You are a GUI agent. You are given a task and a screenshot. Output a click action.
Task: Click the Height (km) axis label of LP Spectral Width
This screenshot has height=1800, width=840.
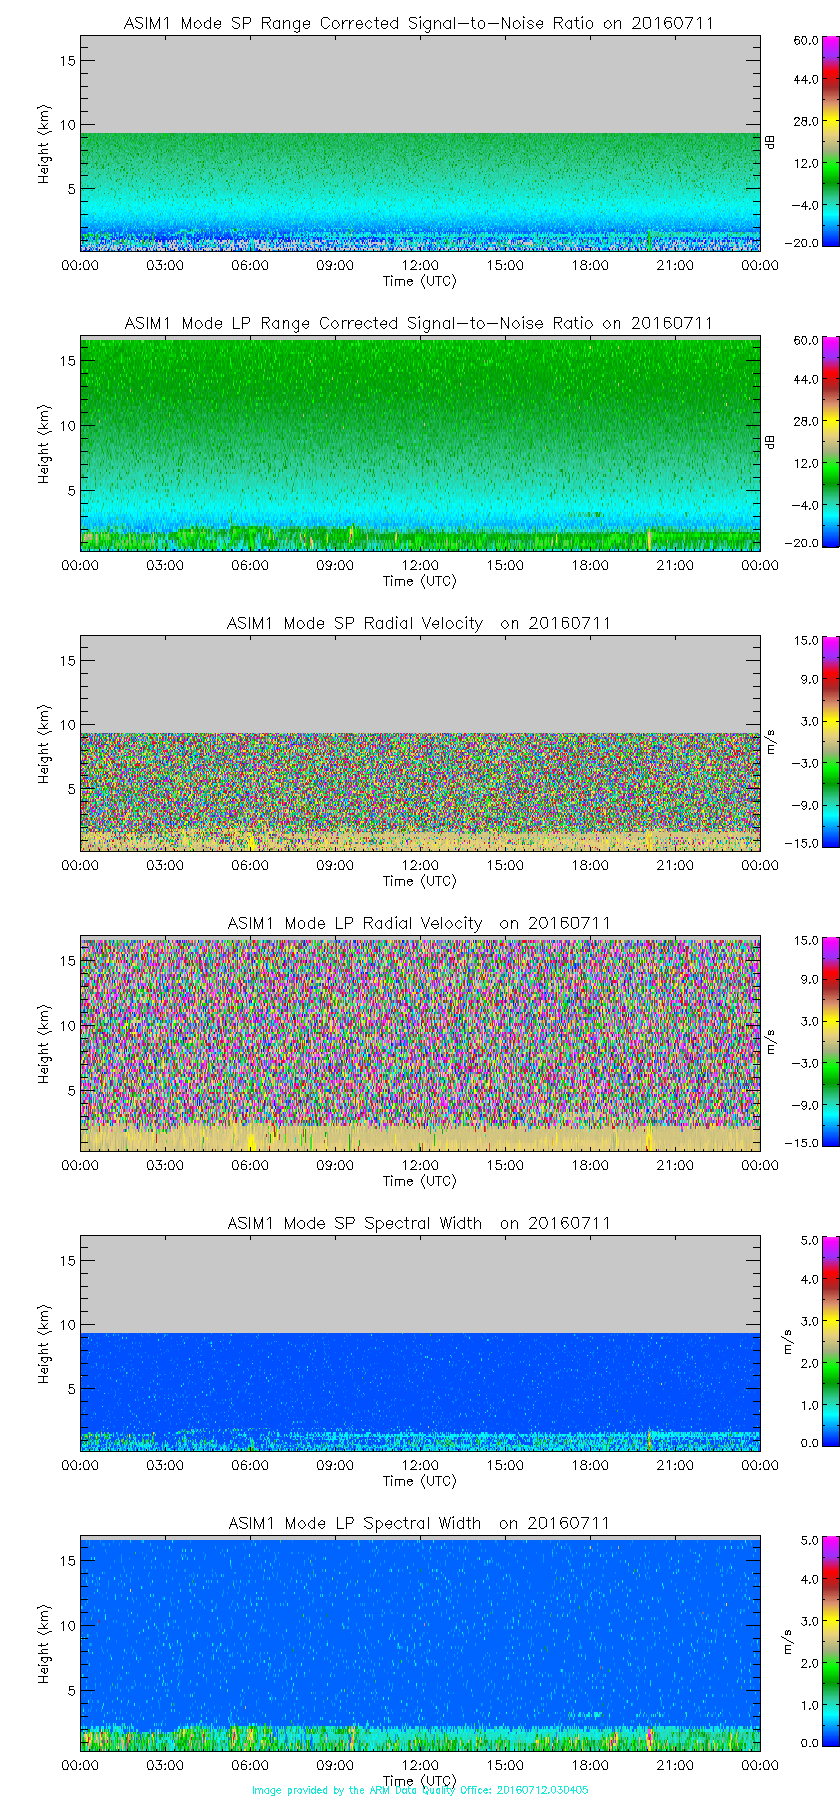pos(44,1645)
